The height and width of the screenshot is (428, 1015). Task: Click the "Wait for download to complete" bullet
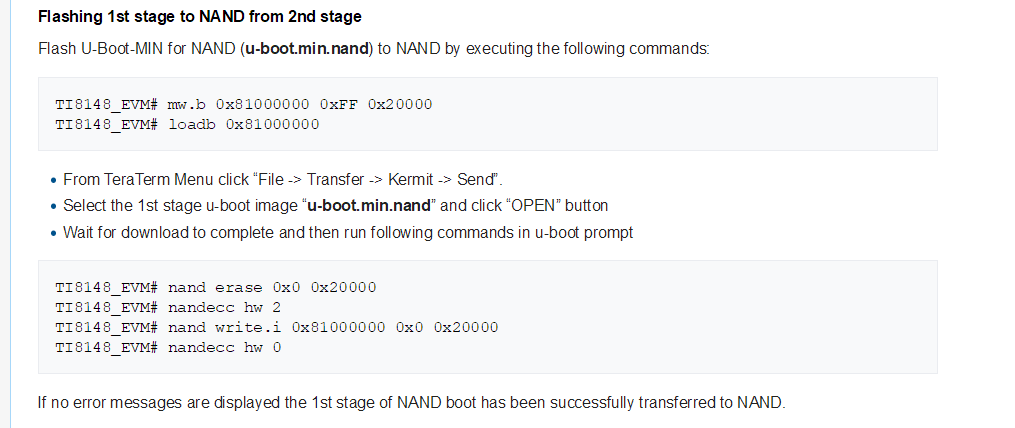coord(347,232)
